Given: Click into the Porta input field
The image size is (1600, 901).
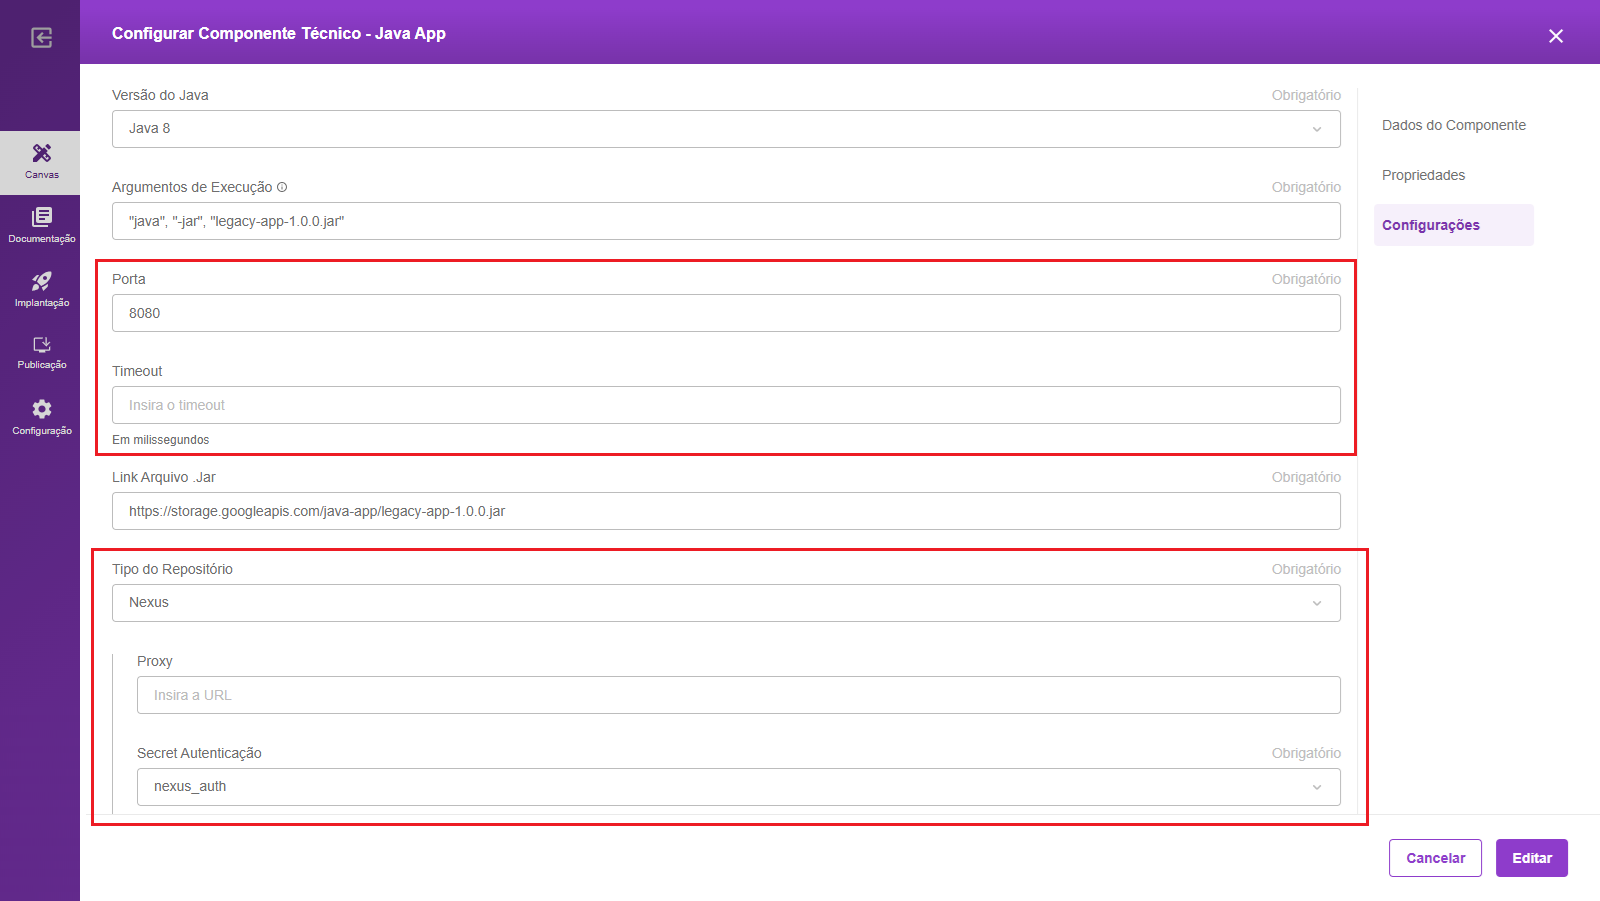Looking at the screenshot, I should (x=726, y=313).
